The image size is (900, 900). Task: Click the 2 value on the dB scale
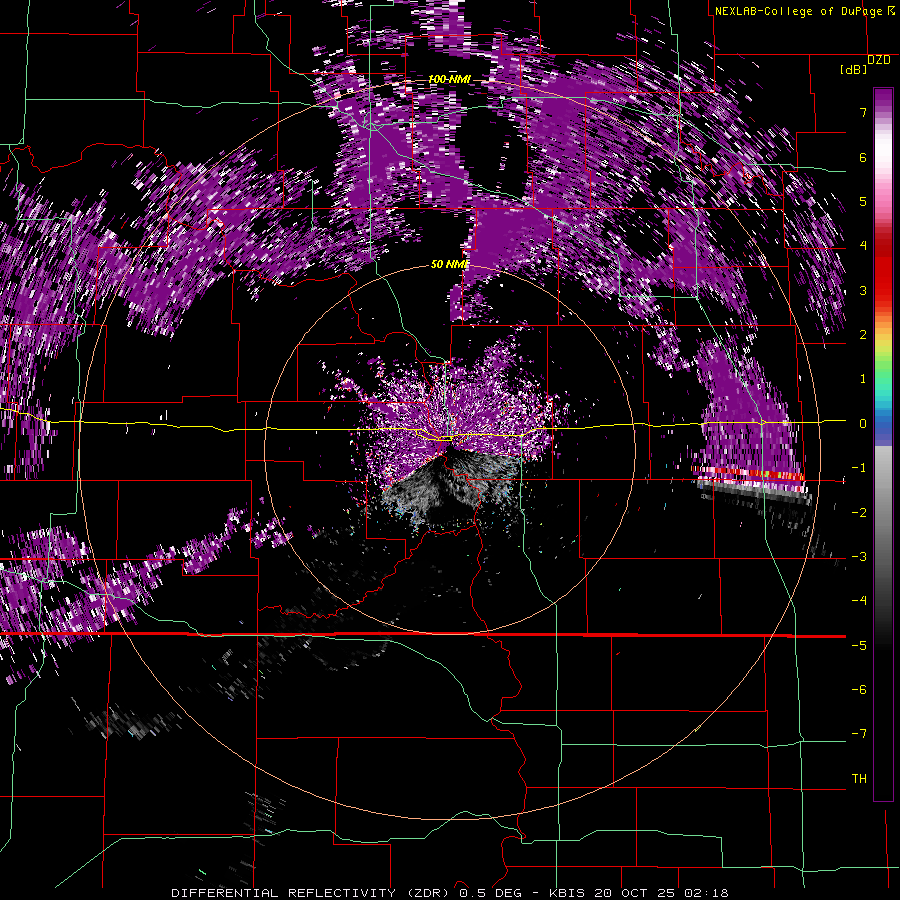863,335
